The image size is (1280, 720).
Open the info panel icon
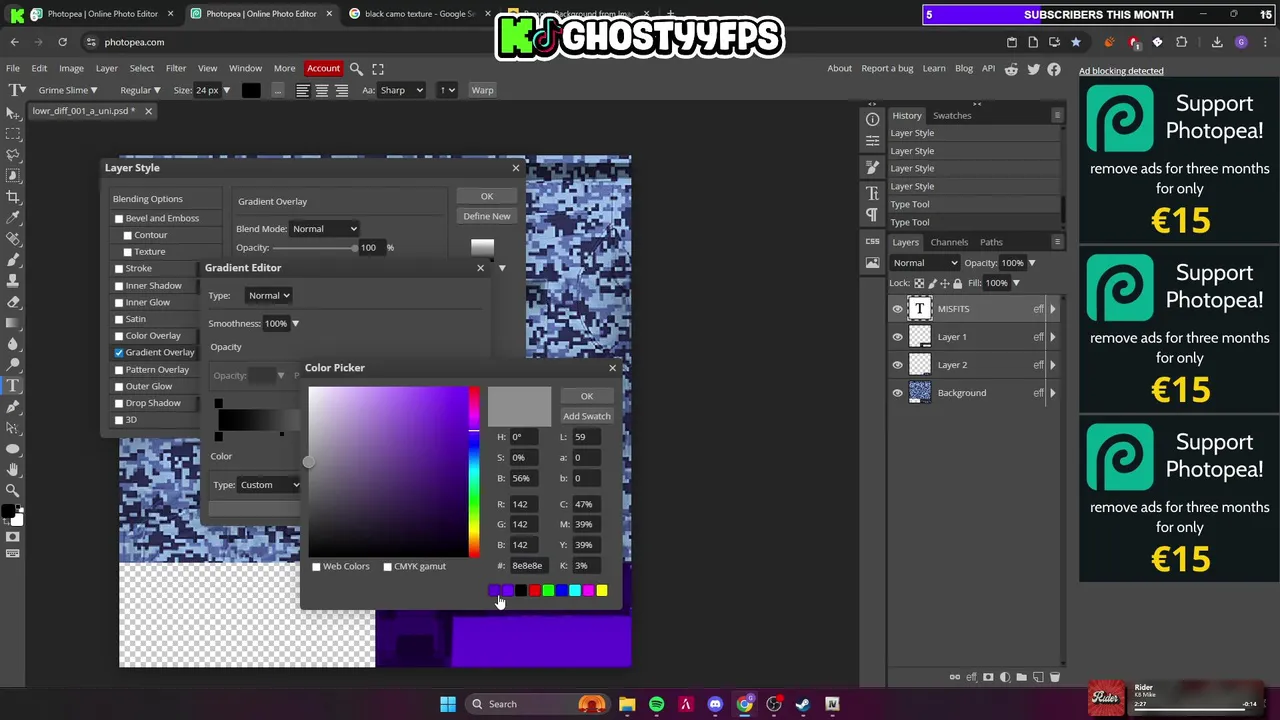click(x=872, y=119)
